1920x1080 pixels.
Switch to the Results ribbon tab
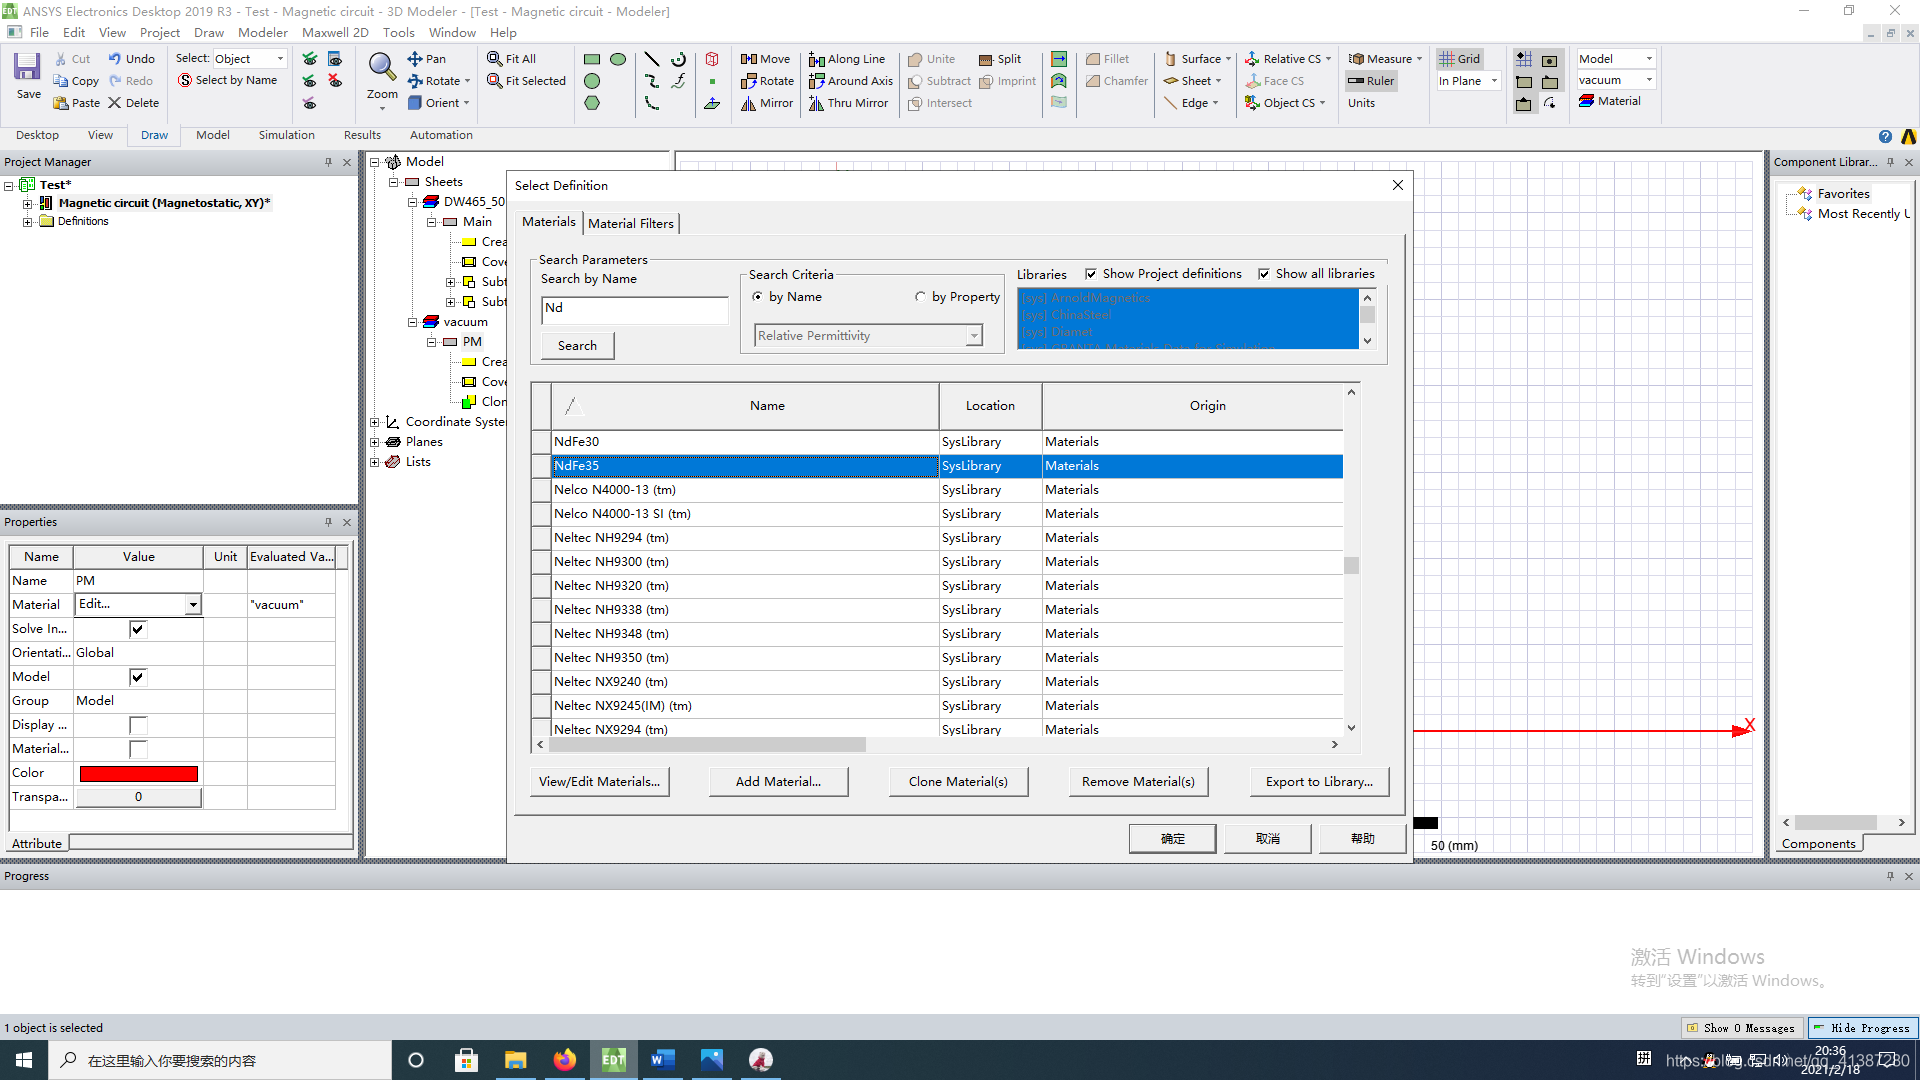(362, 136)
